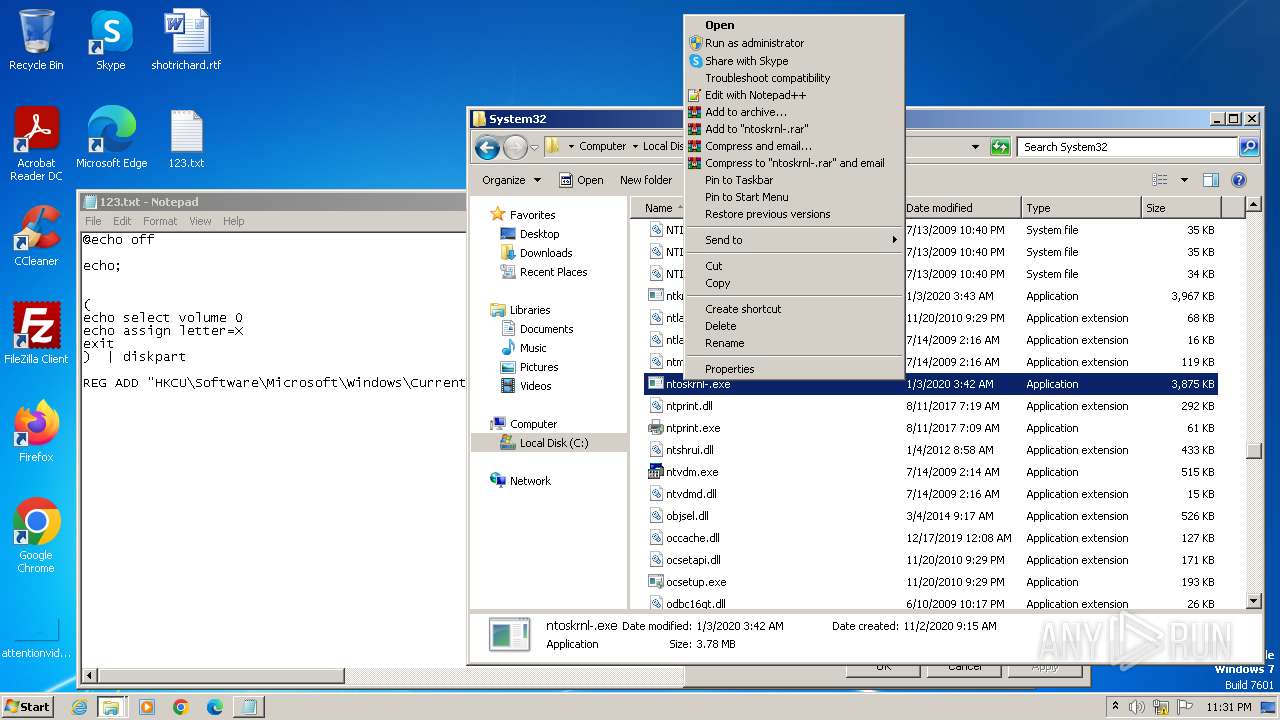Launch CCleaner from desktop

click(36, 236)
